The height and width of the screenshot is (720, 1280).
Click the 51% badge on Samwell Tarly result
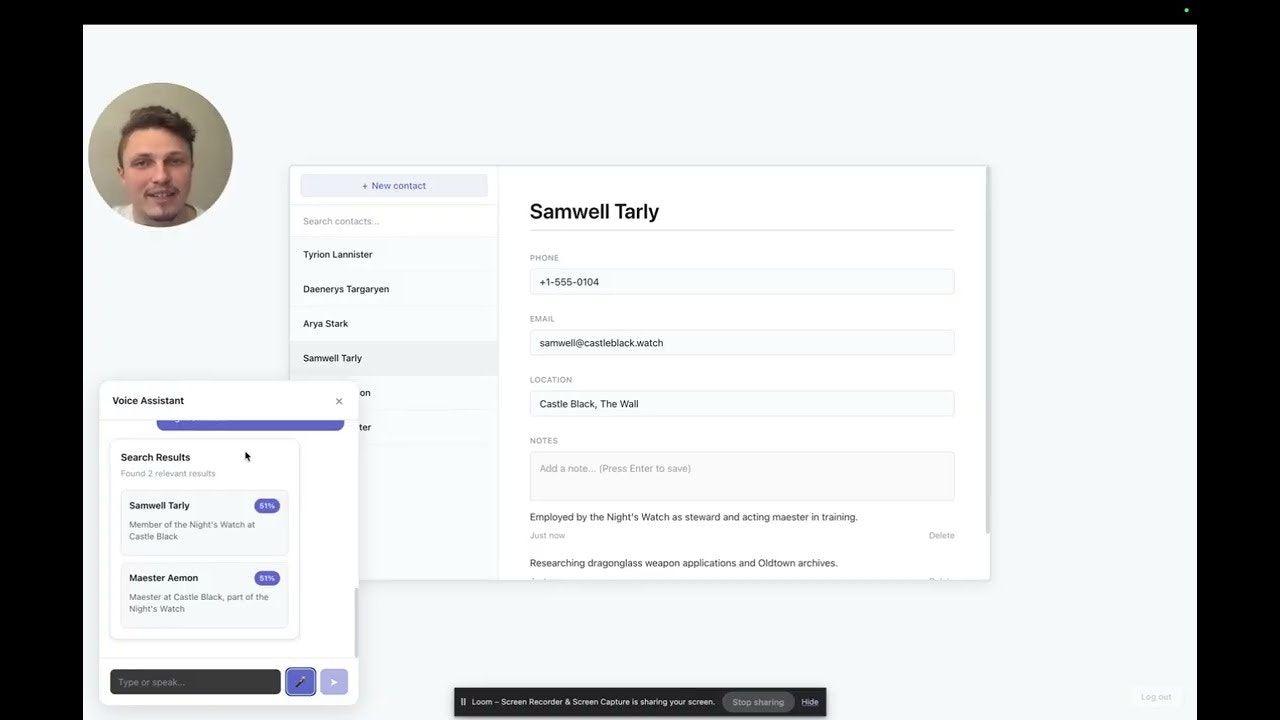pos(267,506)
